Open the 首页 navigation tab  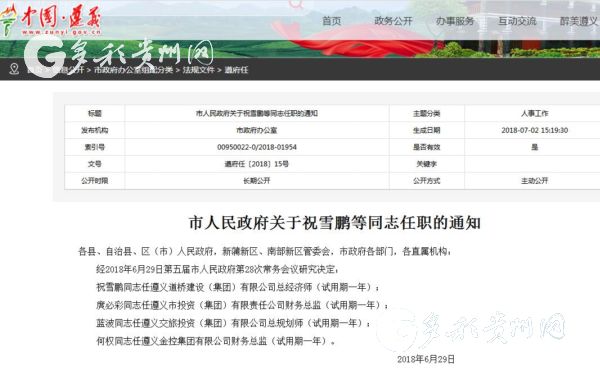coord(331,21)
